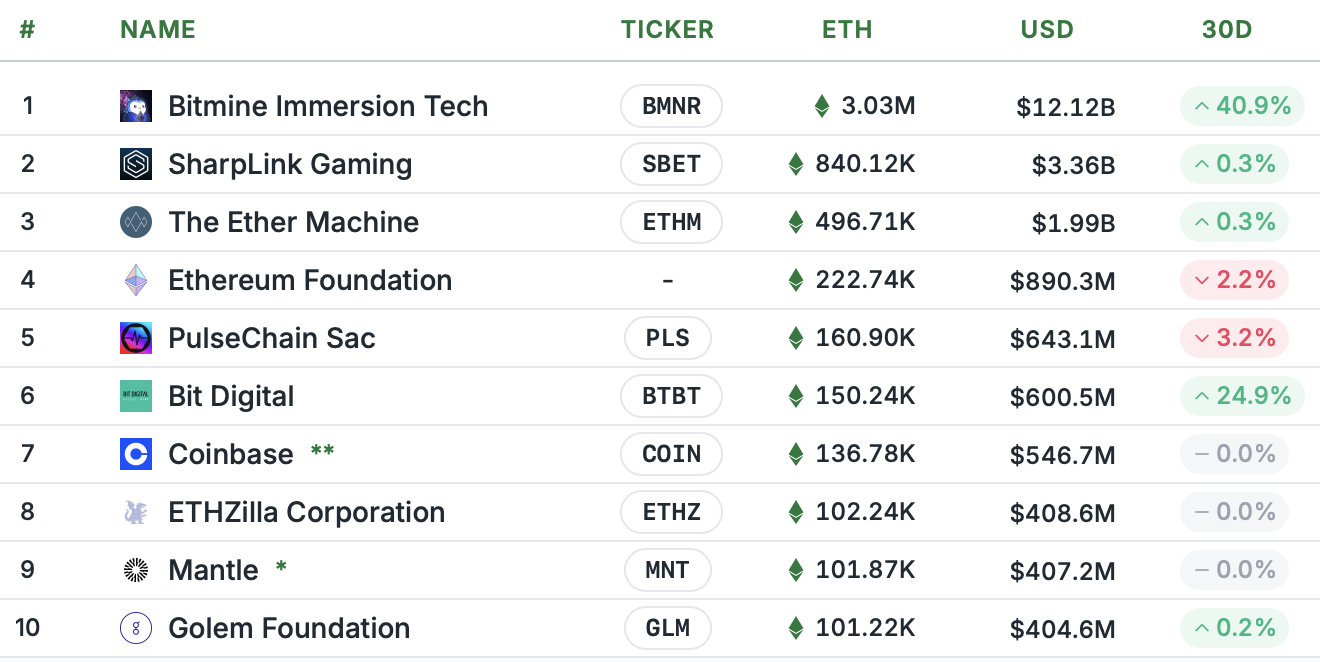1320x662 pixels.
Task: Open the BMNR ticker badge
Action: pos(671,106)
